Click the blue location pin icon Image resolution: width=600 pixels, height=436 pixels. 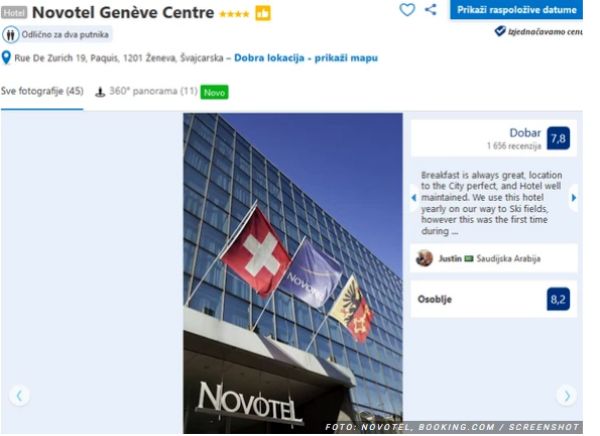6,58
